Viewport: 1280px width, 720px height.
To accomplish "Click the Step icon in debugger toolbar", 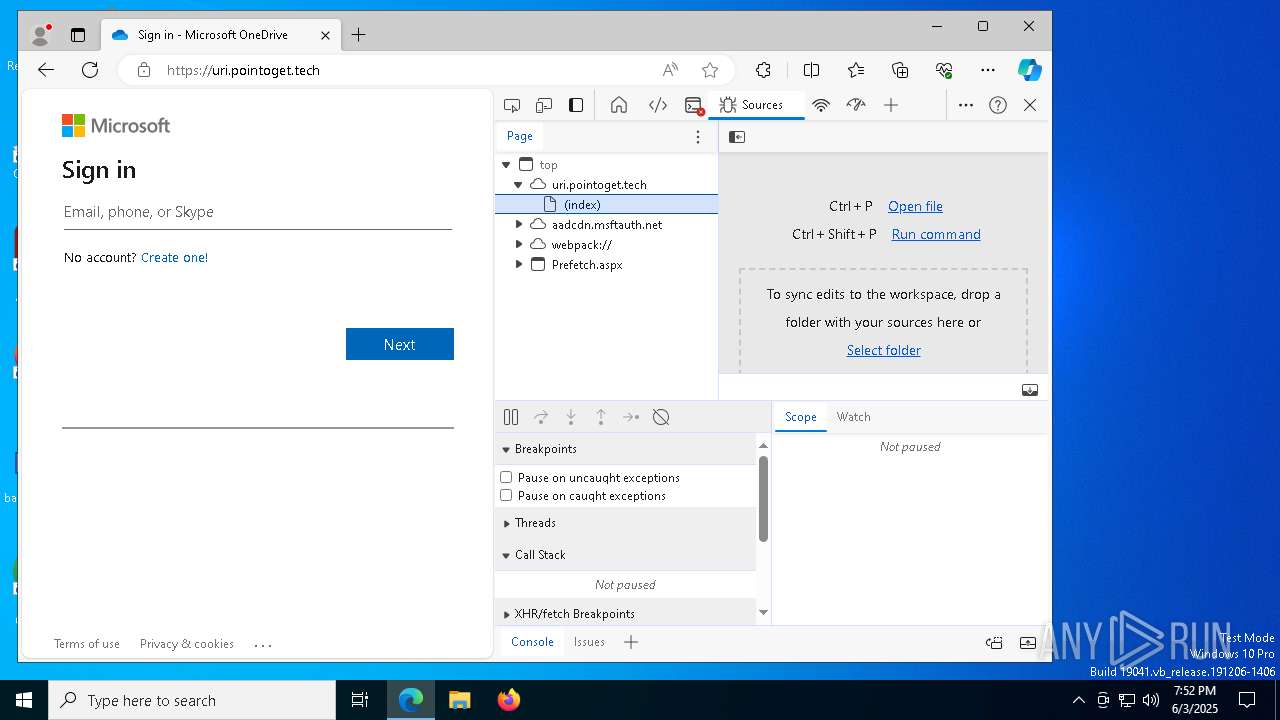I will pos(631,417).
